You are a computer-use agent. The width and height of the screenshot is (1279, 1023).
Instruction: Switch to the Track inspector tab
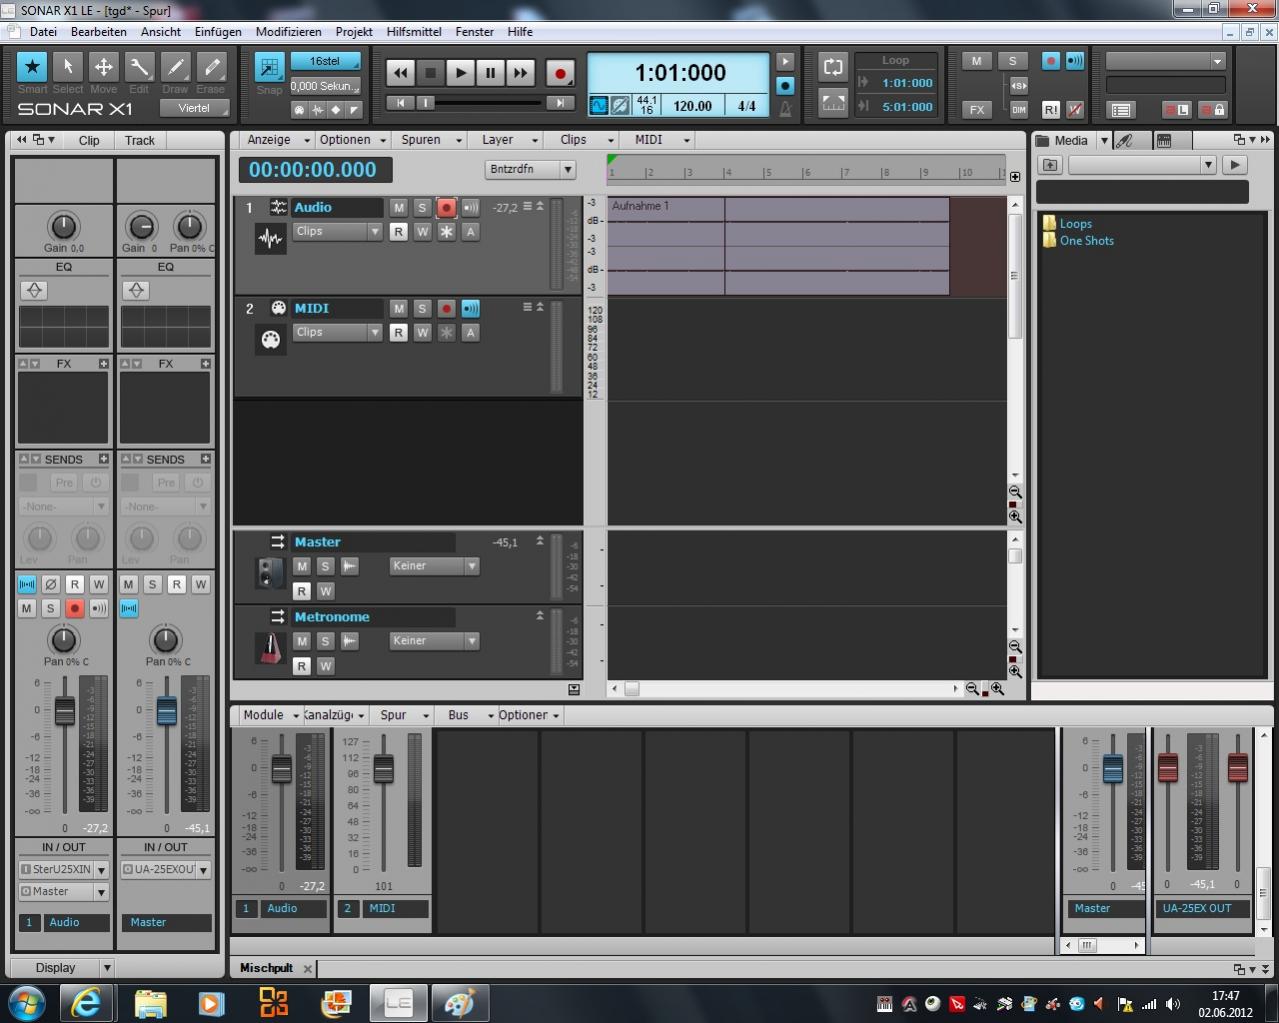(140, 141)
